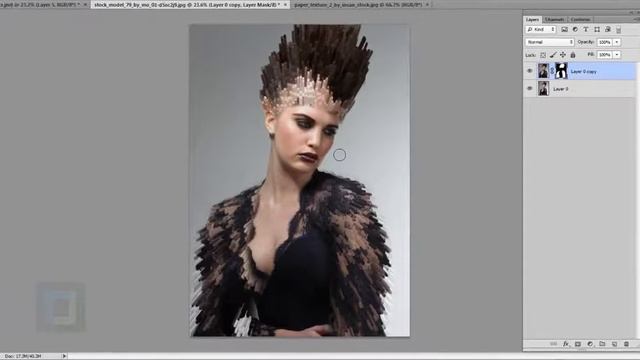Add a layer style fx icon

(566, 344)
